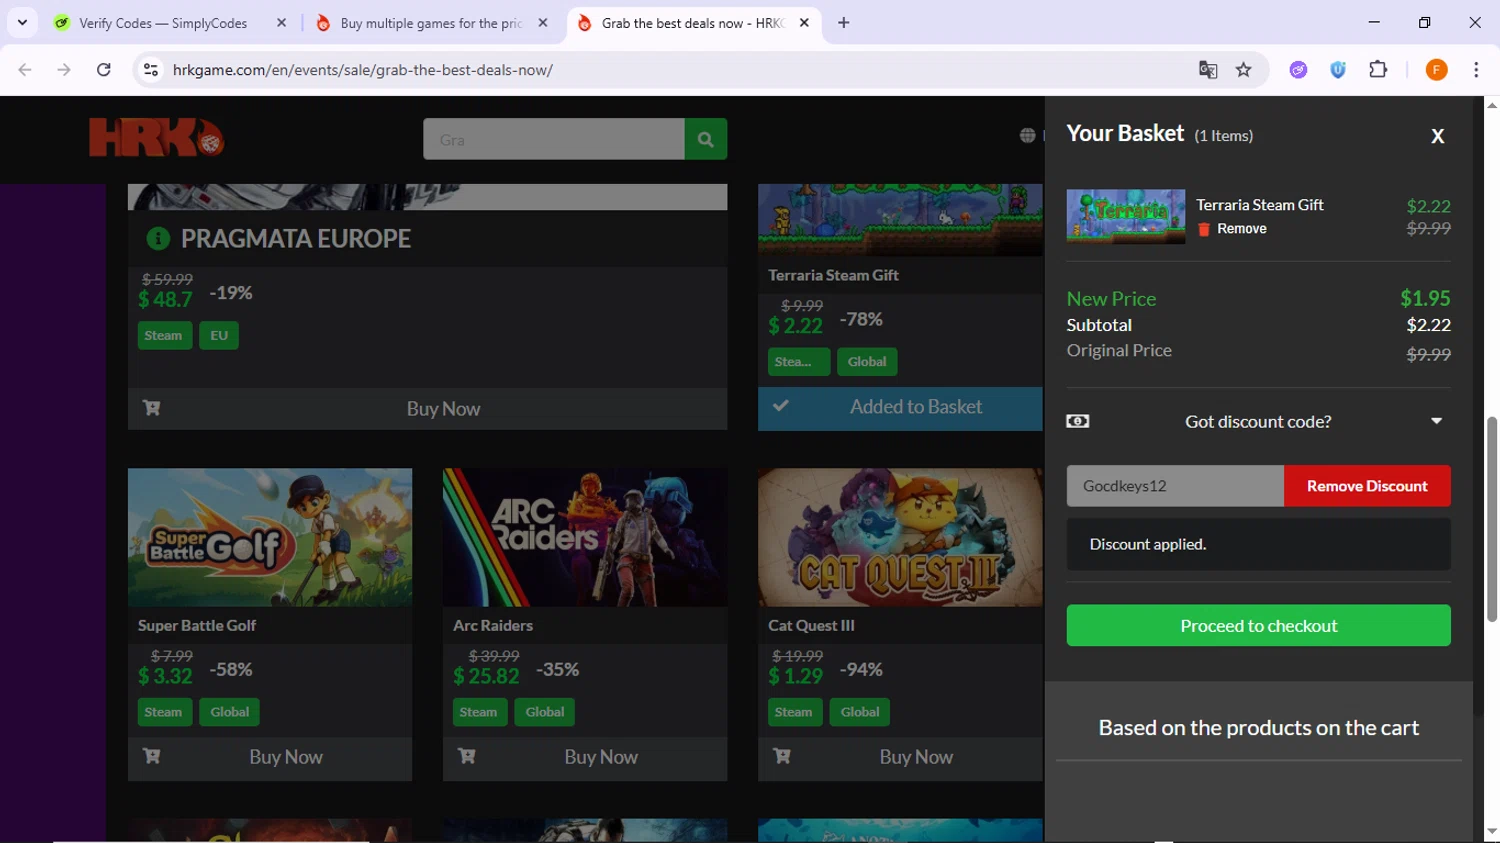Screen dimensions: 1500x843
Task: Click the Steam tag under PRAGMATA EUROPE
Action: click(163, 335)
